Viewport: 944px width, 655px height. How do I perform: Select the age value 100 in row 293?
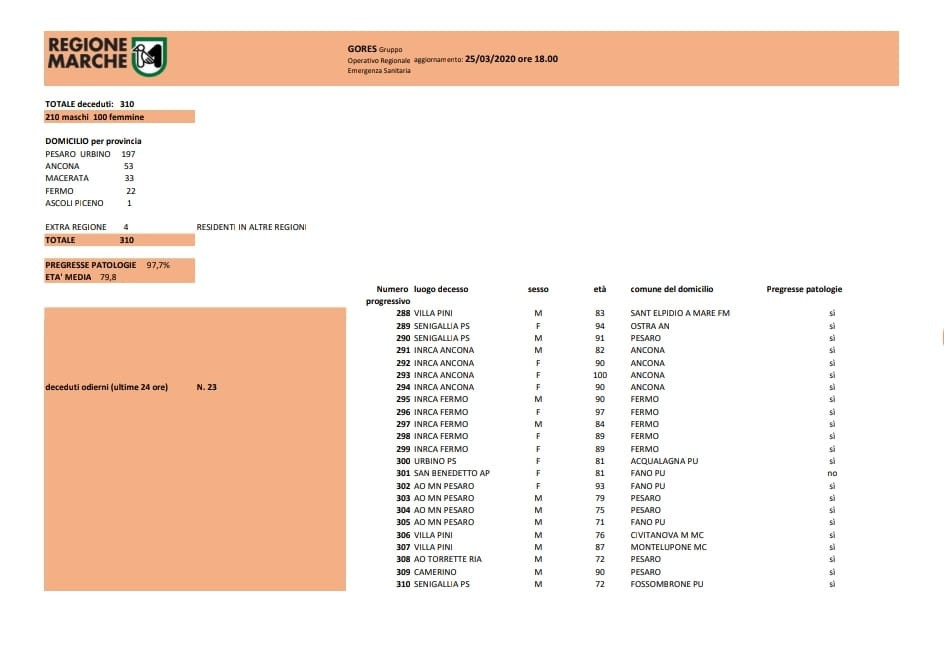[600, 375]
